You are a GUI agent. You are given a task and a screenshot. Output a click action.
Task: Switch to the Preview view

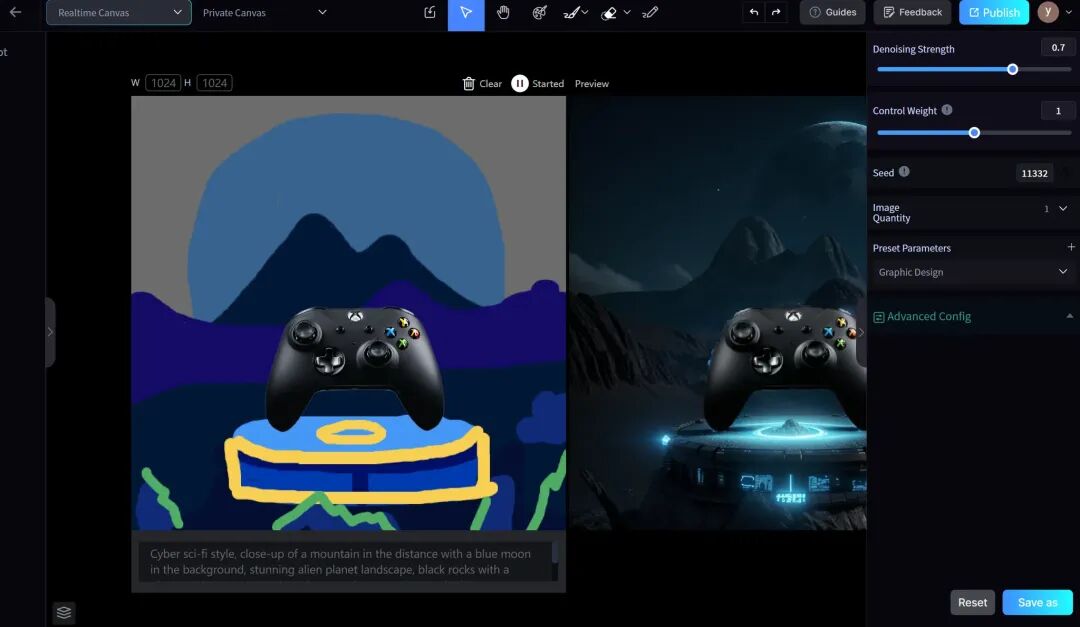(x=592, y=83)
